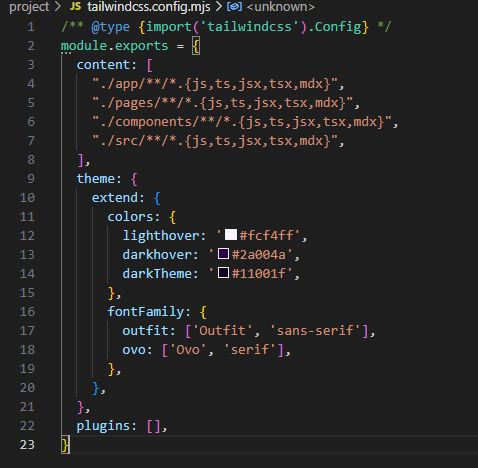Click the 'extend' property key
Screen dimensions: 478x468
[x=115, y=198]
